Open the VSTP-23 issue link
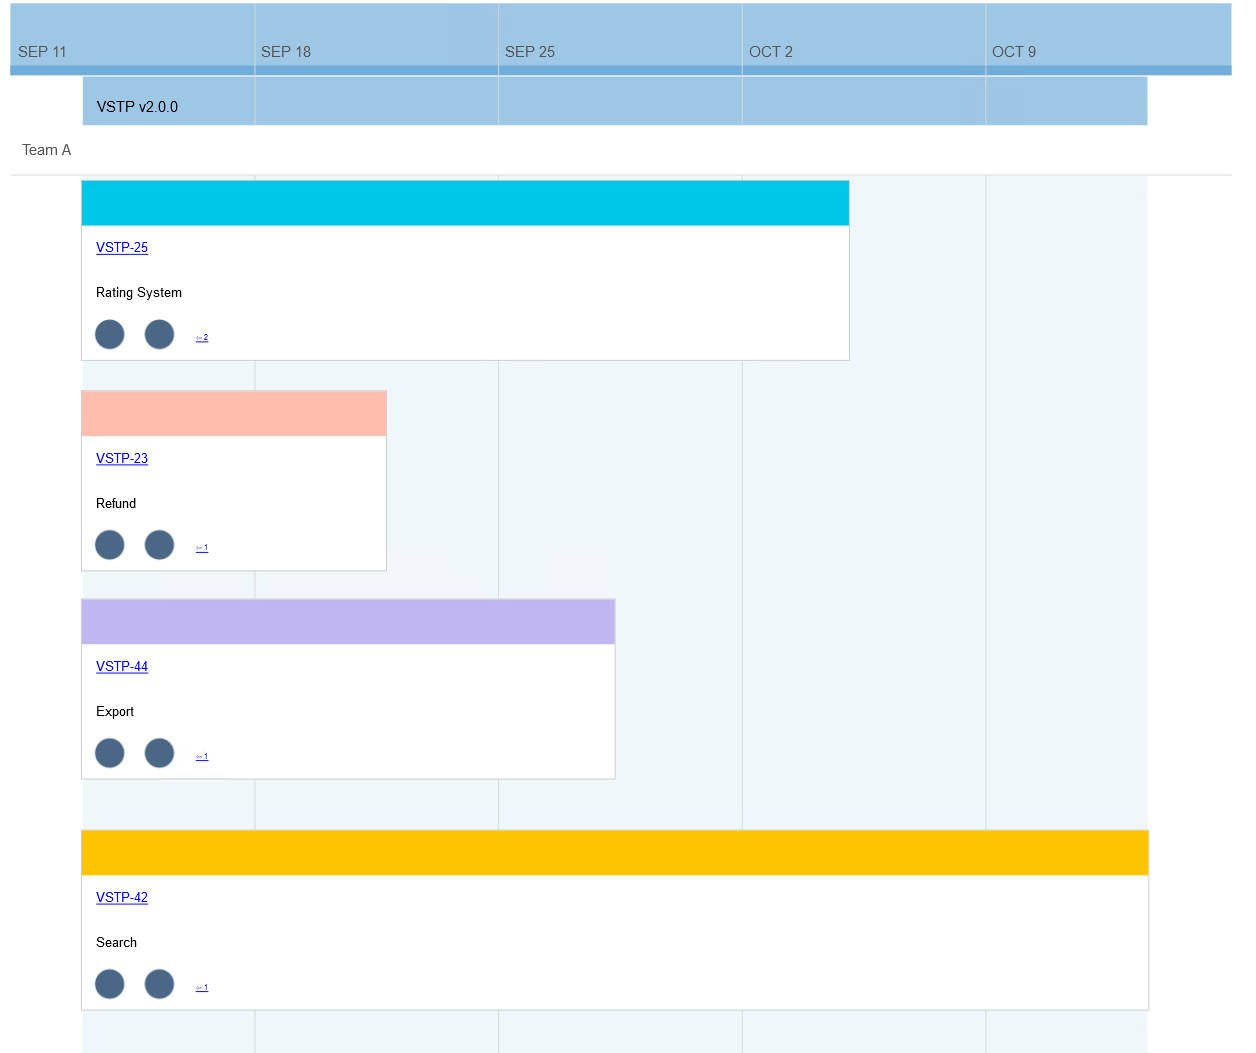 pyautogui.click(x=122, y=459)
